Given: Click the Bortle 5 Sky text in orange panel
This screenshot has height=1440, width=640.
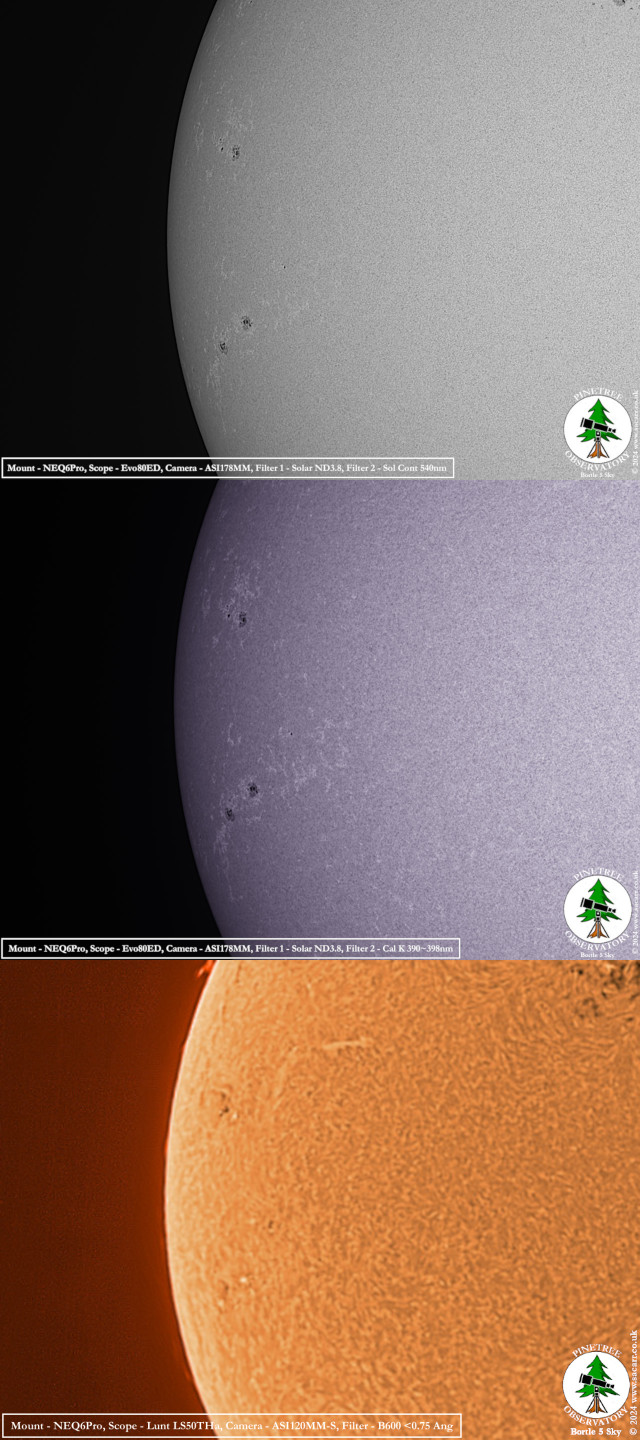Looking at the screenshot, I should tap(596, 1432).
